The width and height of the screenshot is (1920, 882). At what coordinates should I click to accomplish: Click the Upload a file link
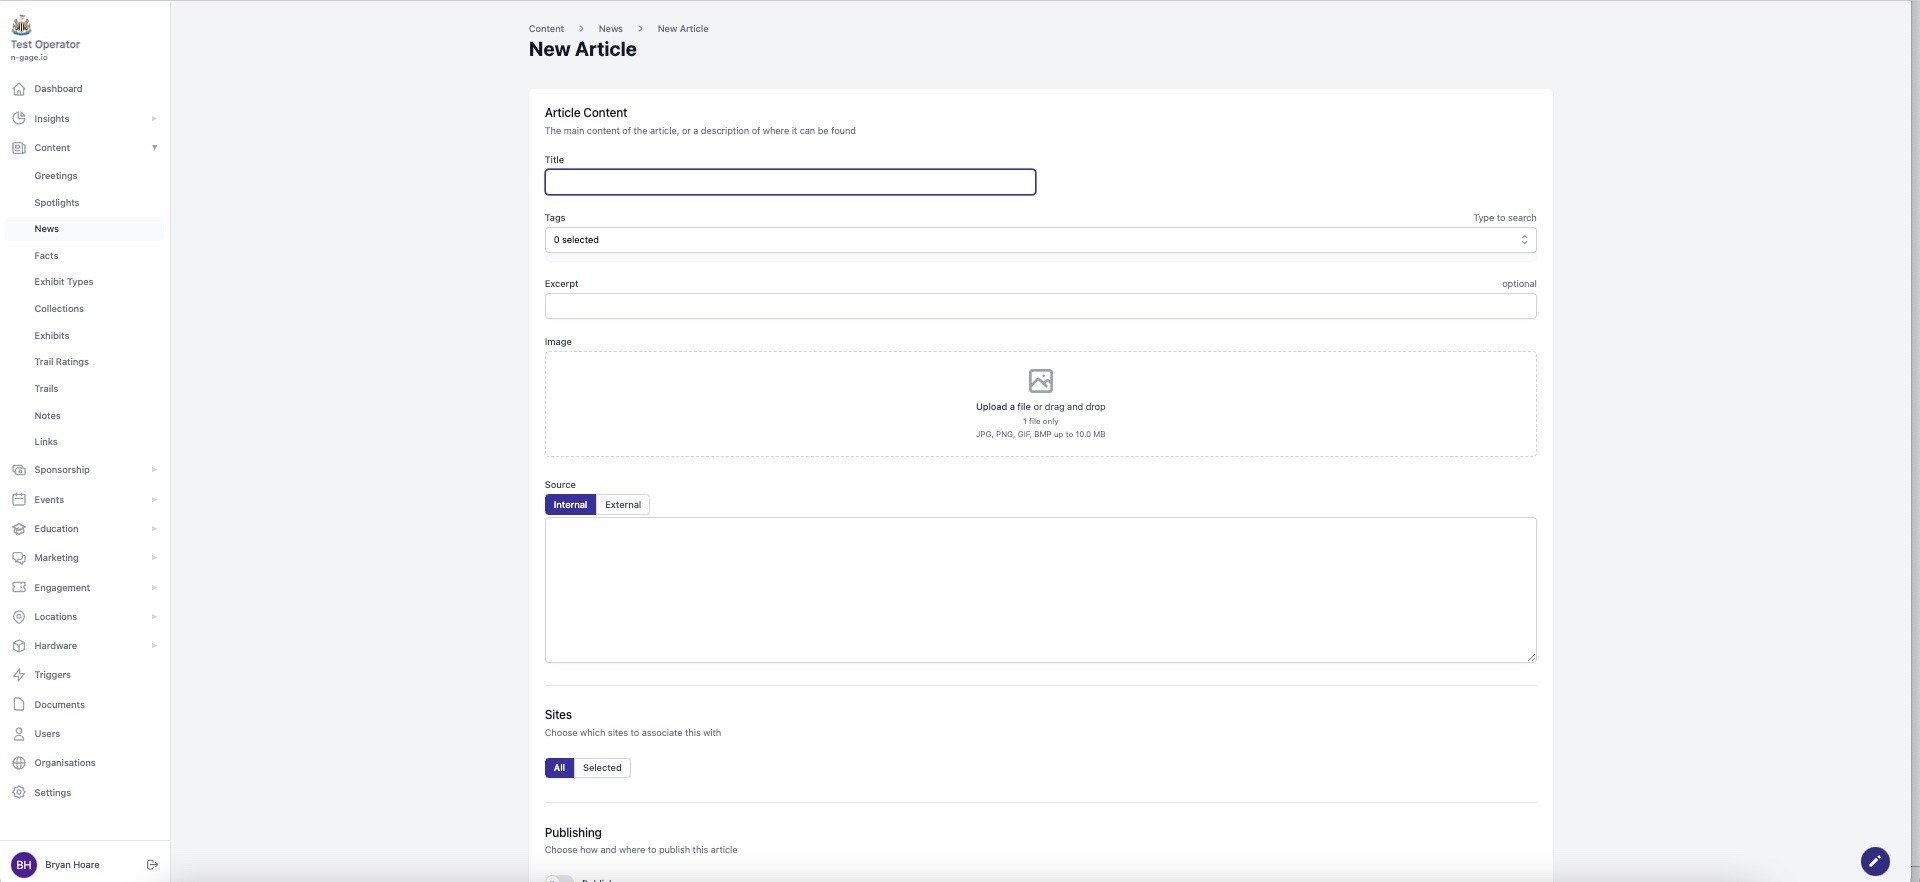click(1003, 407)
